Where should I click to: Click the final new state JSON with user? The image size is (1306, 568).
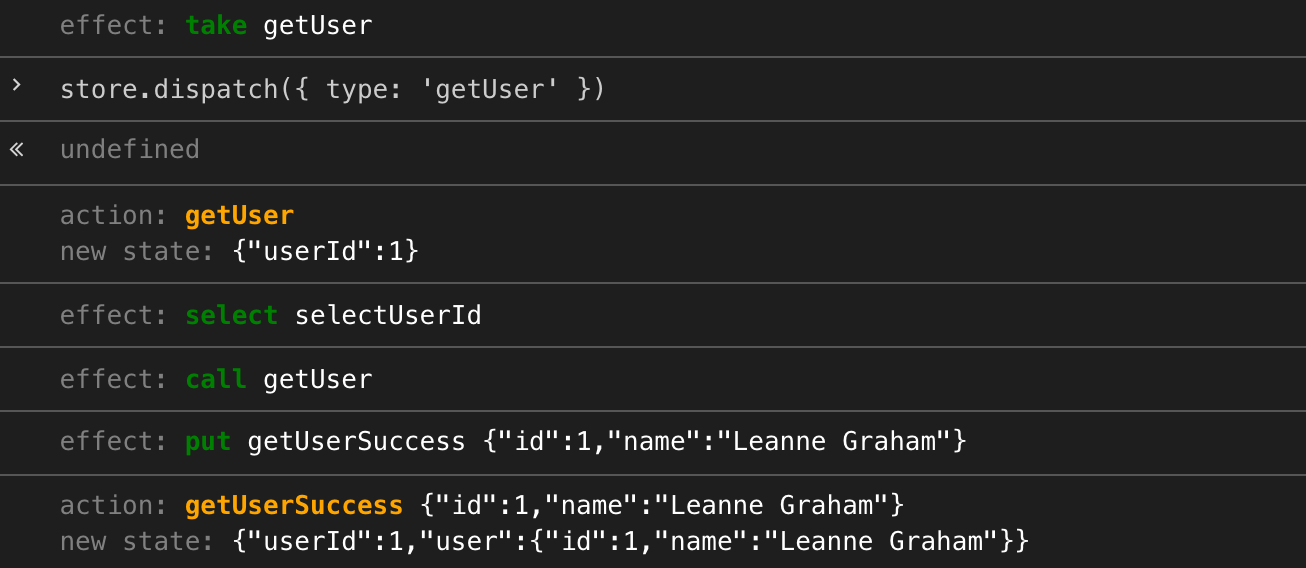(x=630, y=541)
